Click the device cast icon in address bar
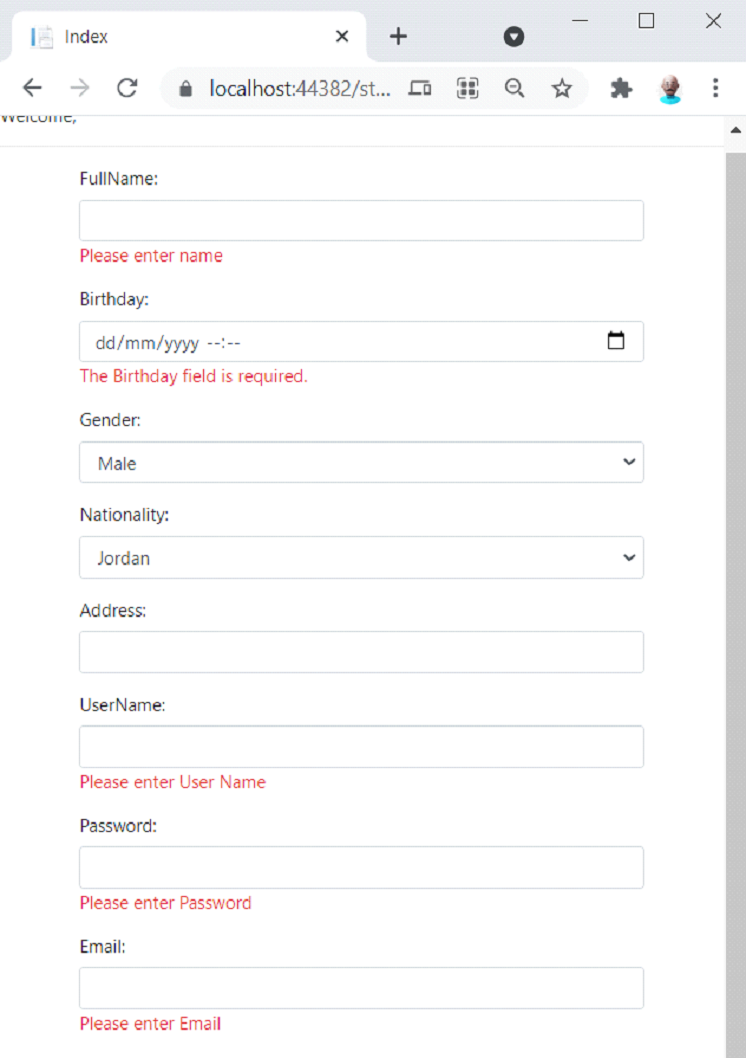The width and height of the screenshot is (746, 1058). (420, 88)
